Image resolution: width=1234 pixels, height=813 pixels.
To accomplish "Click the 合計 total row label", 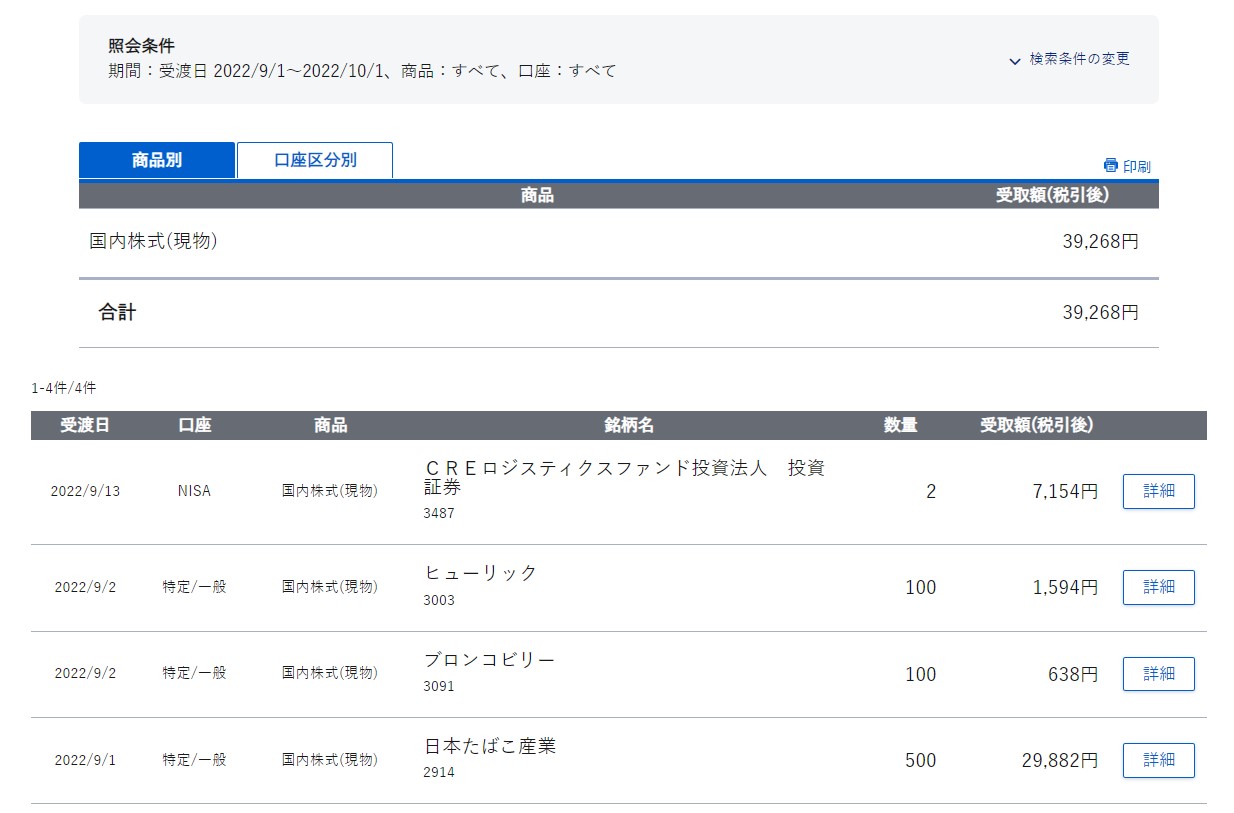I will point(117,313).
